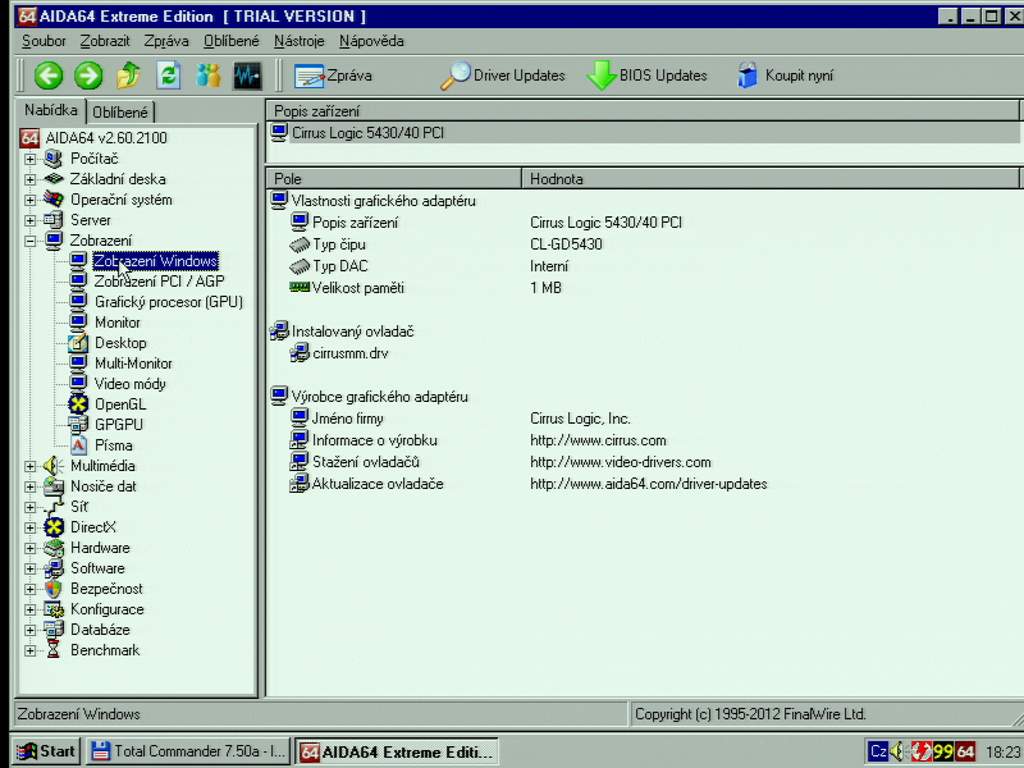Open the system stability graph icon
The image size is (1024, 768).
pos(248,76)
